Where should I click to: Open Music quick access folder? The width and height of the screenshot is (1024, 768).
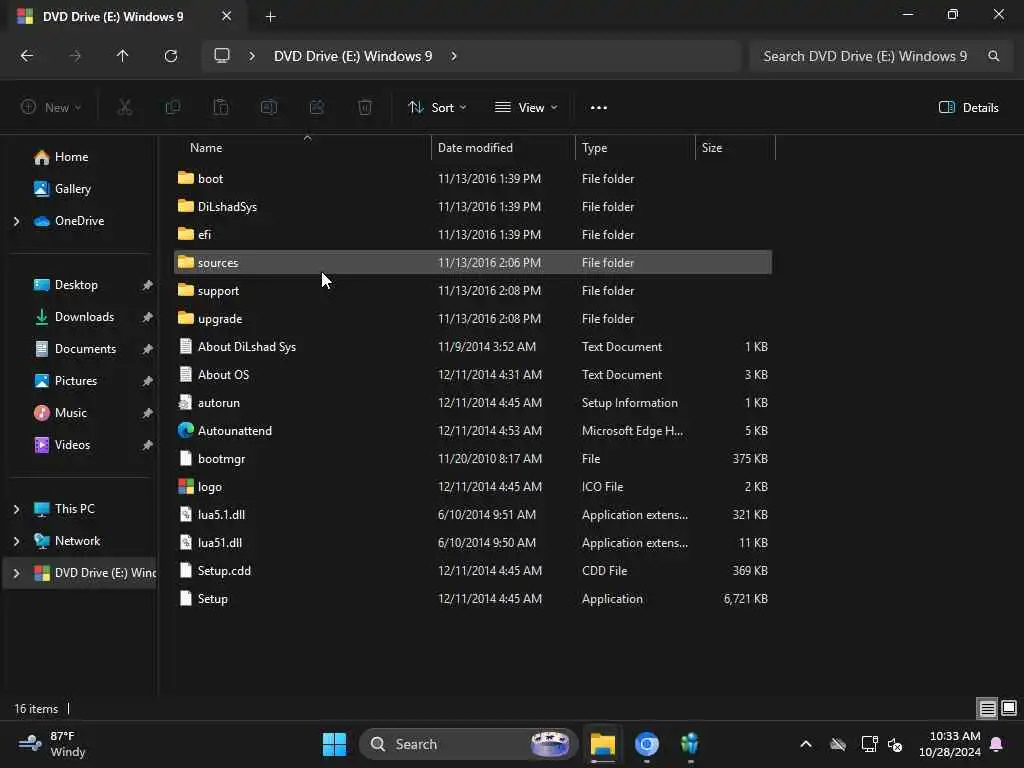point(70,413)
